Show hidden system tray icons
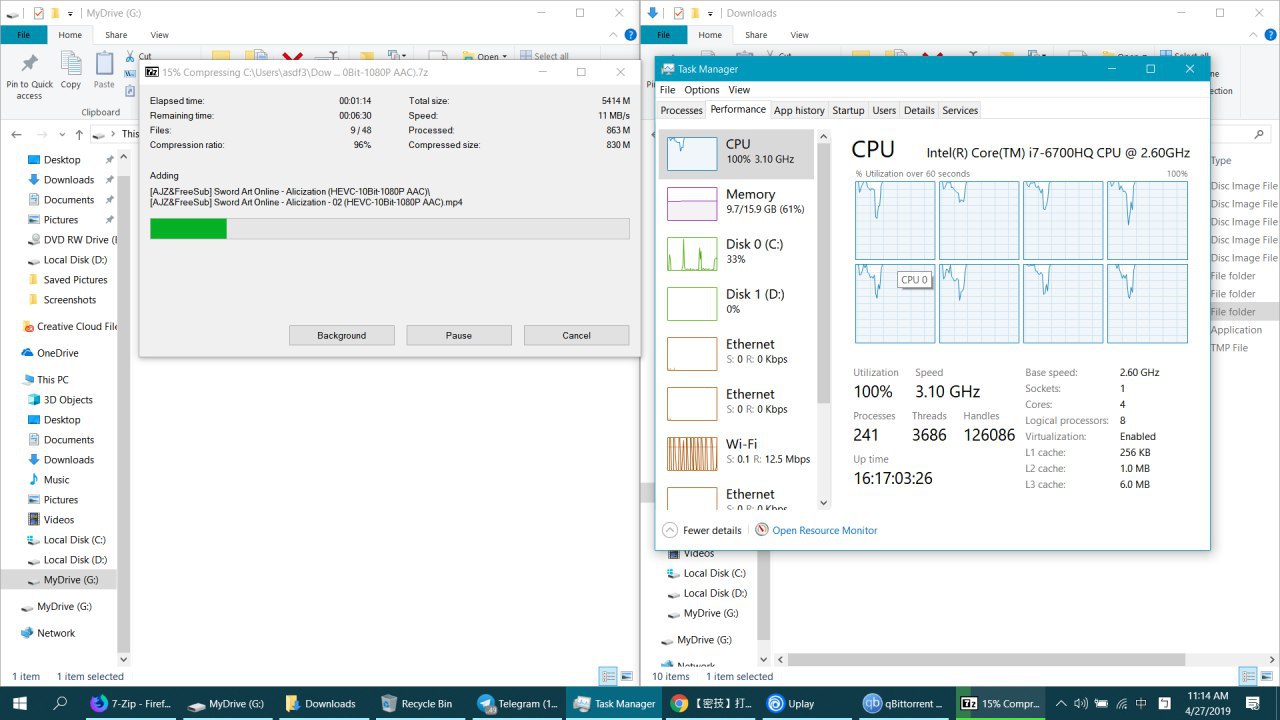1280x720 pixels. coord(1061,703)
